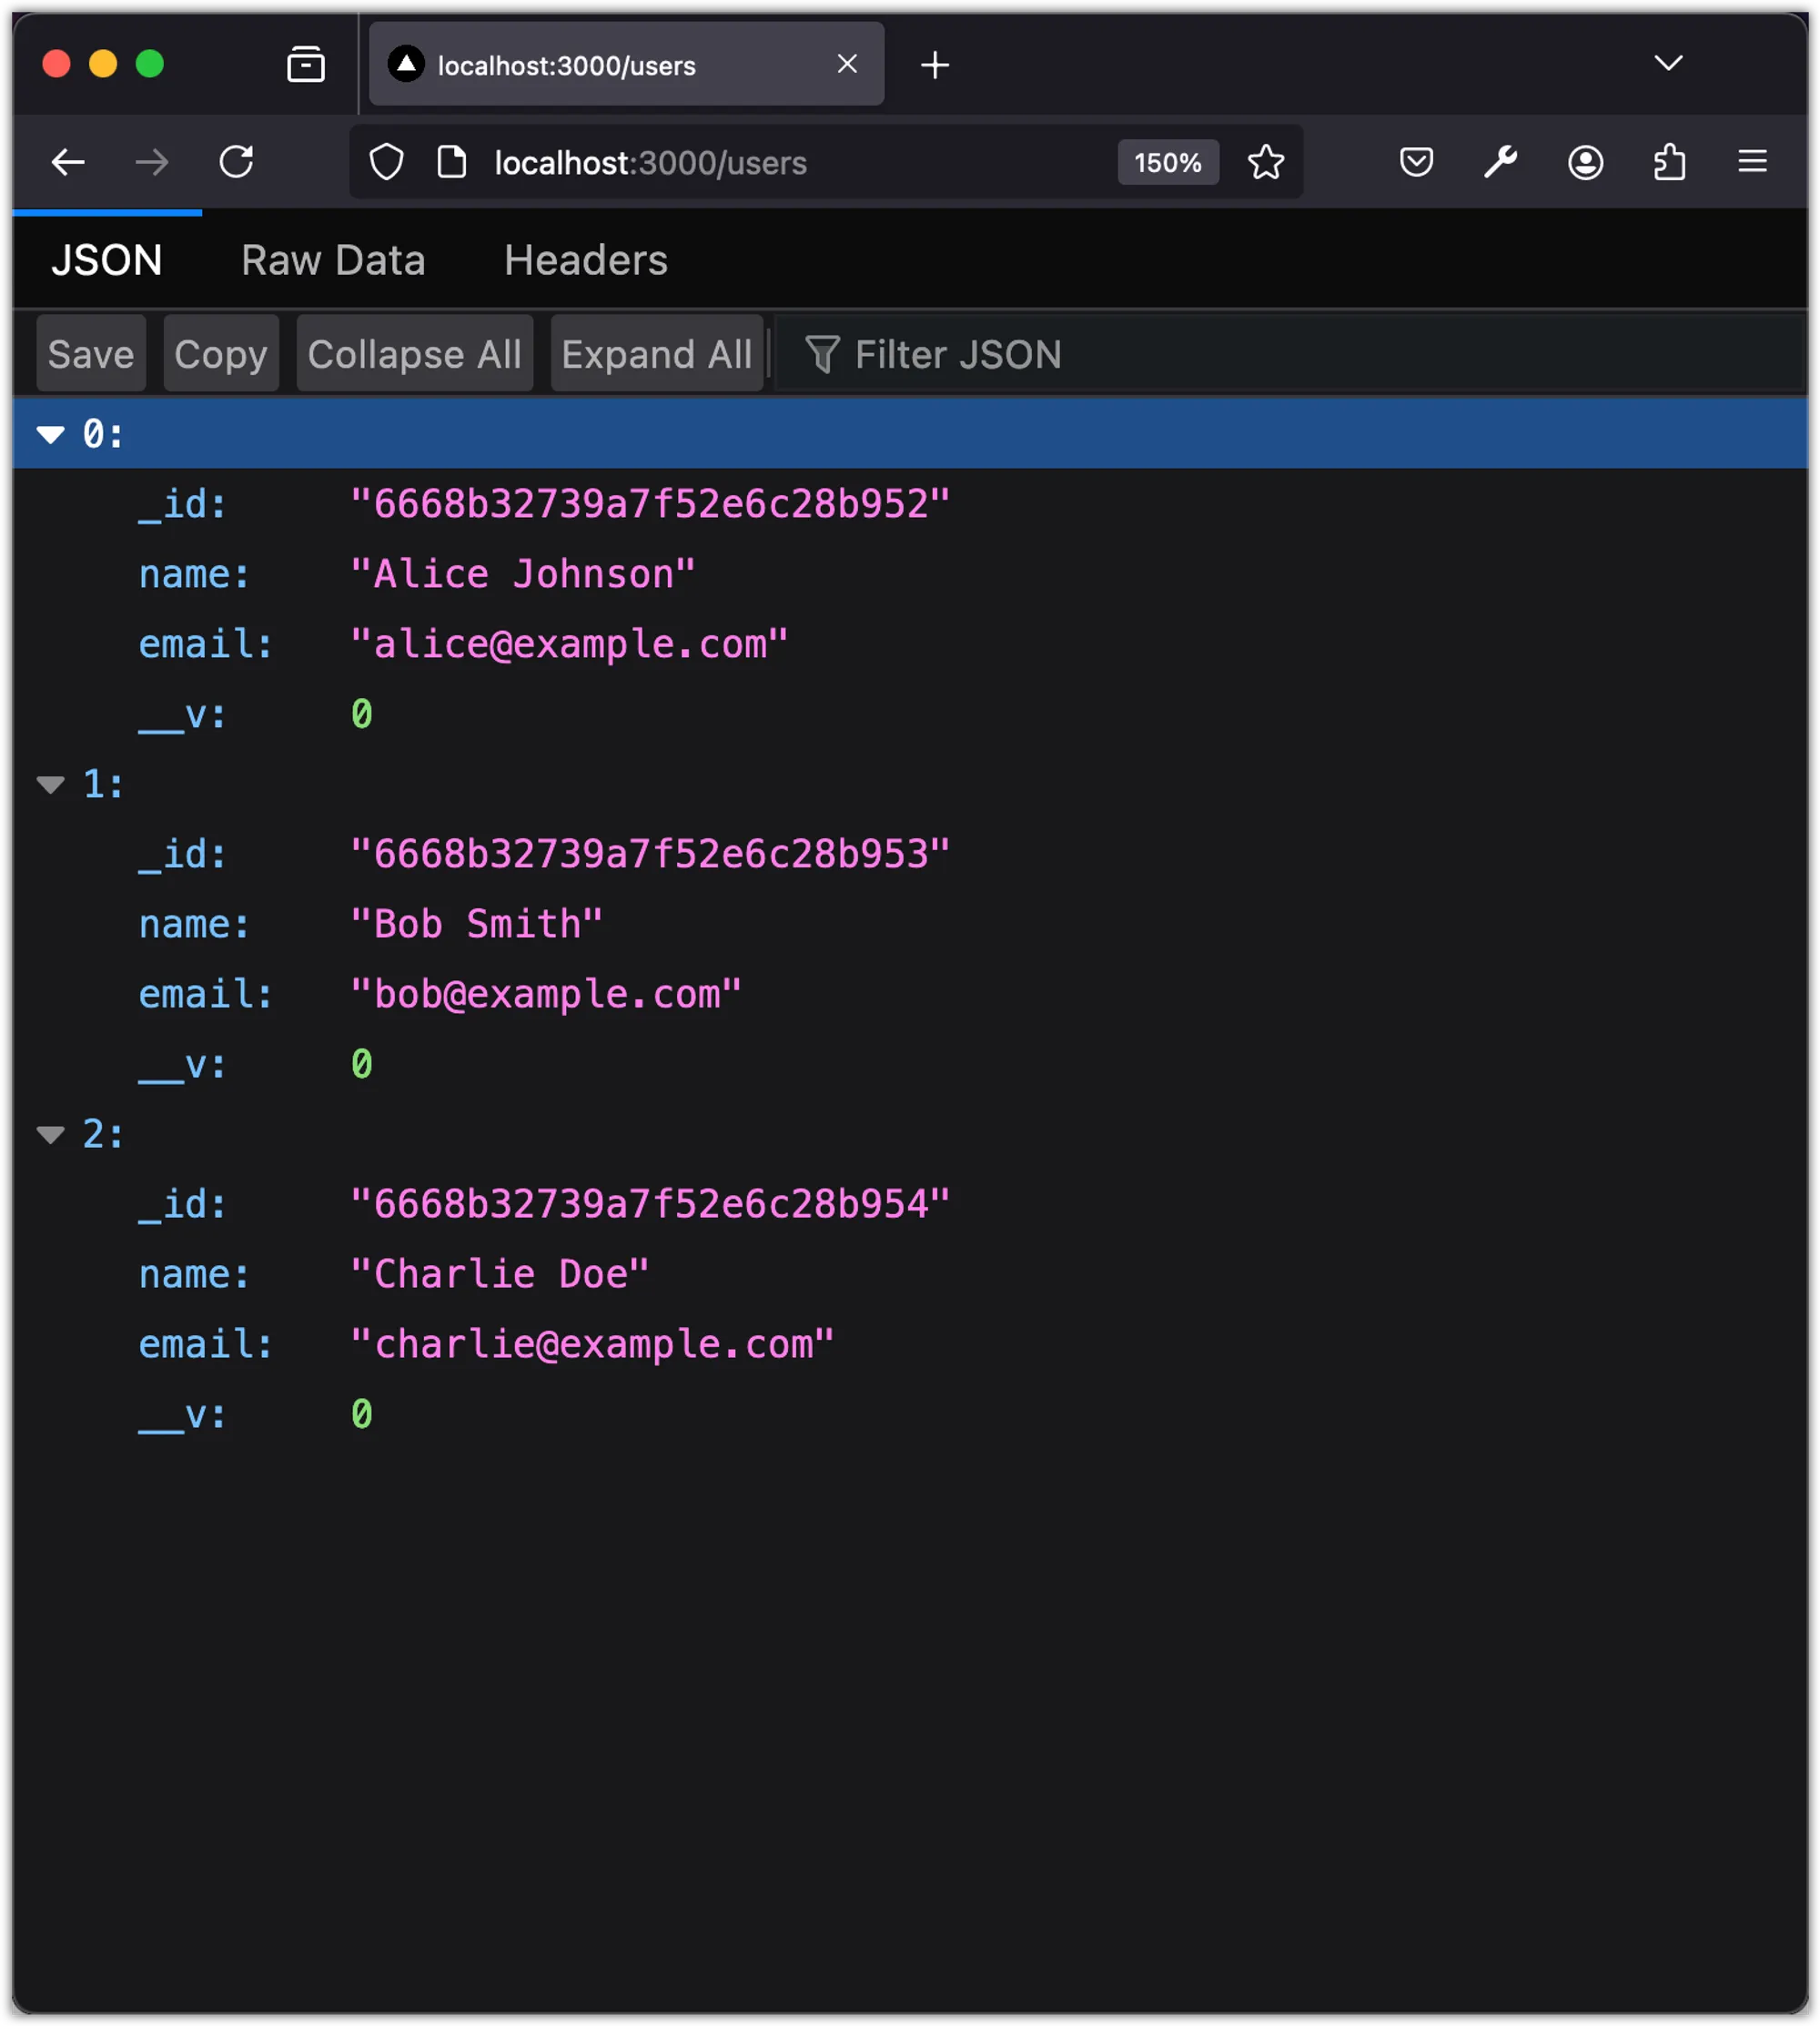
Task: Select the "Charlie Doe" name value
Action: [500, 1274]
